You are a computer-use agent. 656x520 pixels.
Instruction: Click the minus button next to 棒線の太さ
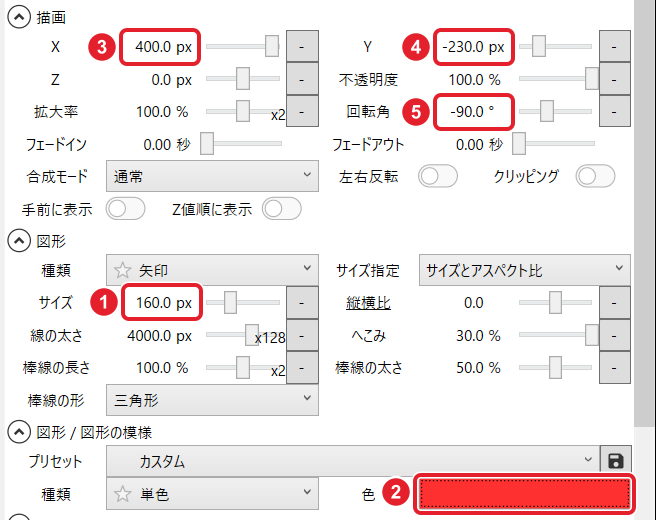click(615, 368)
